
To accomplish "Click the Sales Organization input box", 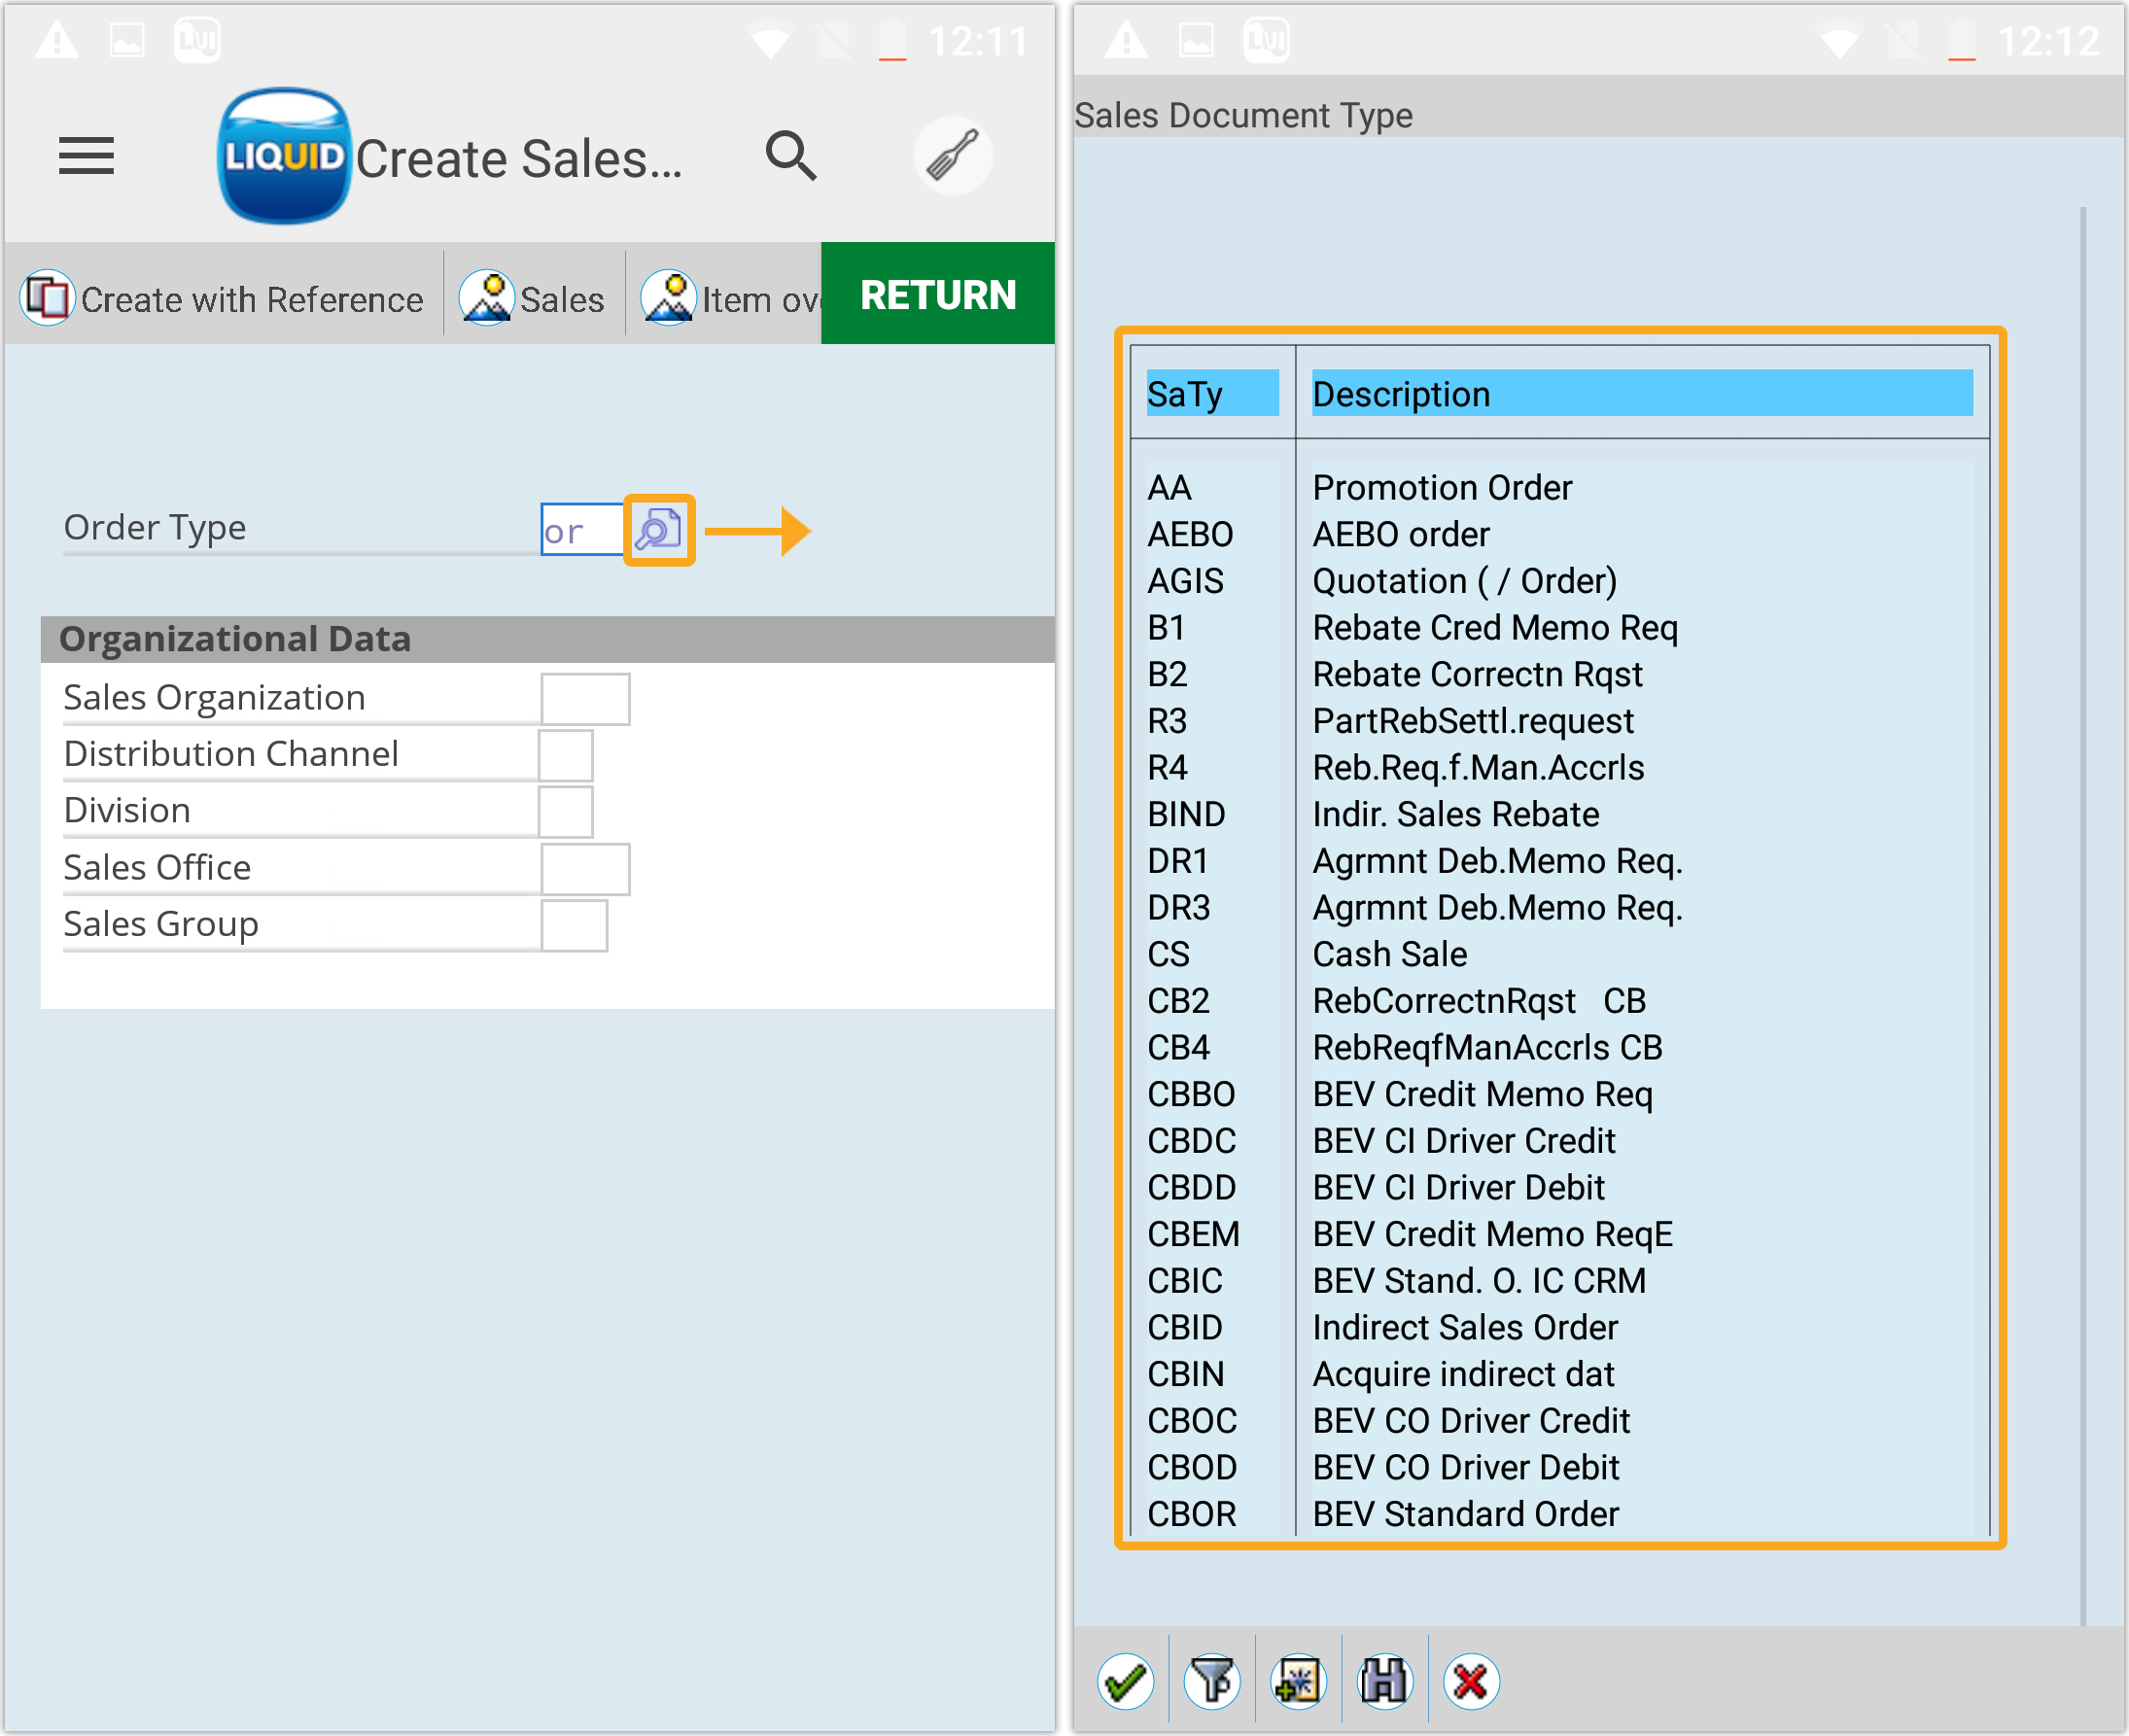I will click(585, 699).
